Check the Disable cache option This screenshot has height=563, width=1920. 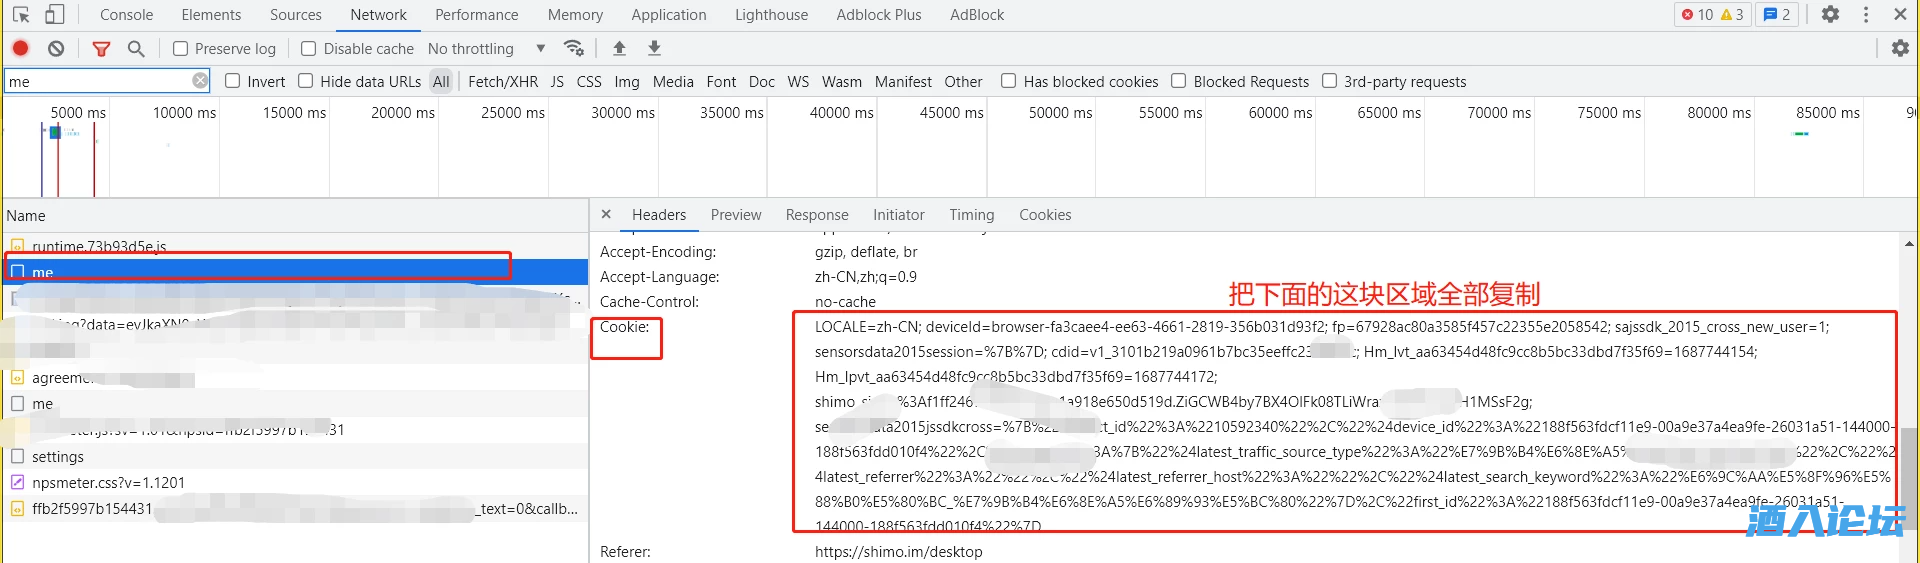[309, 48]
